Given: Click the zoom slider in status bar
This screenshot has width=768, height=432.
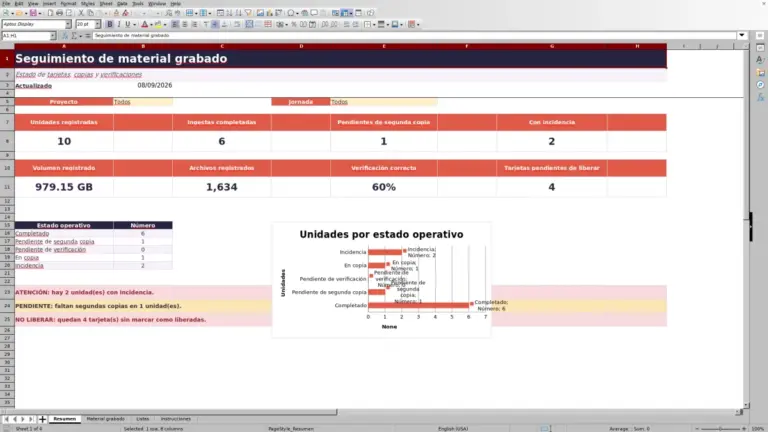Looking at the screenshot, I should 720,429.
